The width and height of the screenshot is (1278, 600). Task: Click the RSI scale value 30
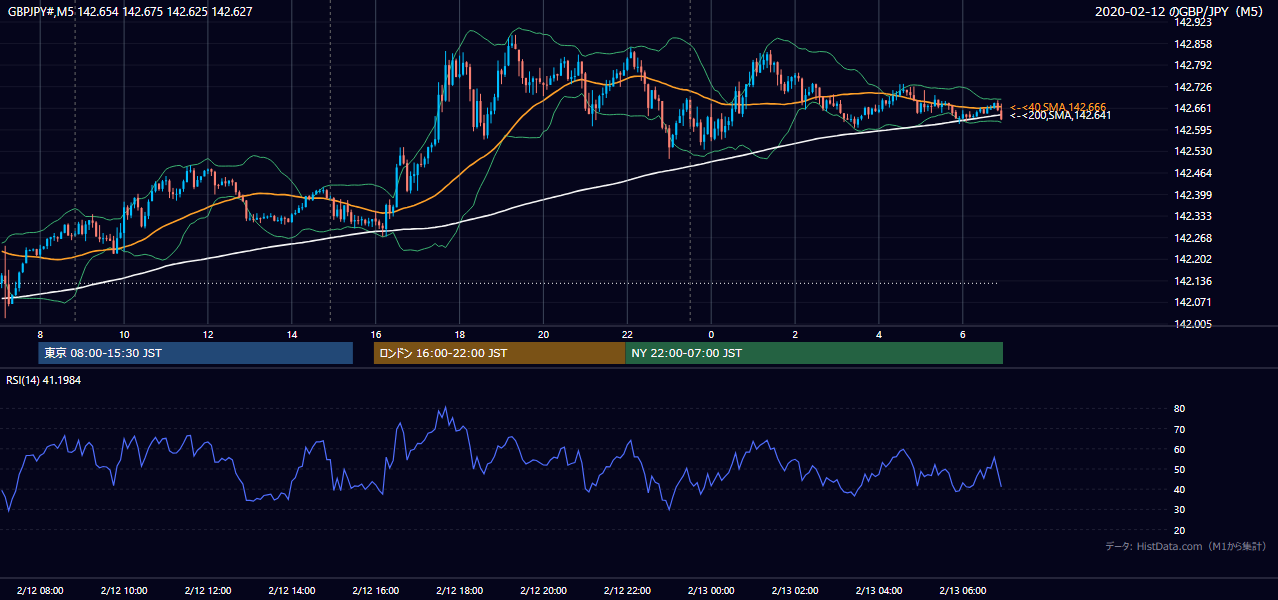tap(1180, 510)
